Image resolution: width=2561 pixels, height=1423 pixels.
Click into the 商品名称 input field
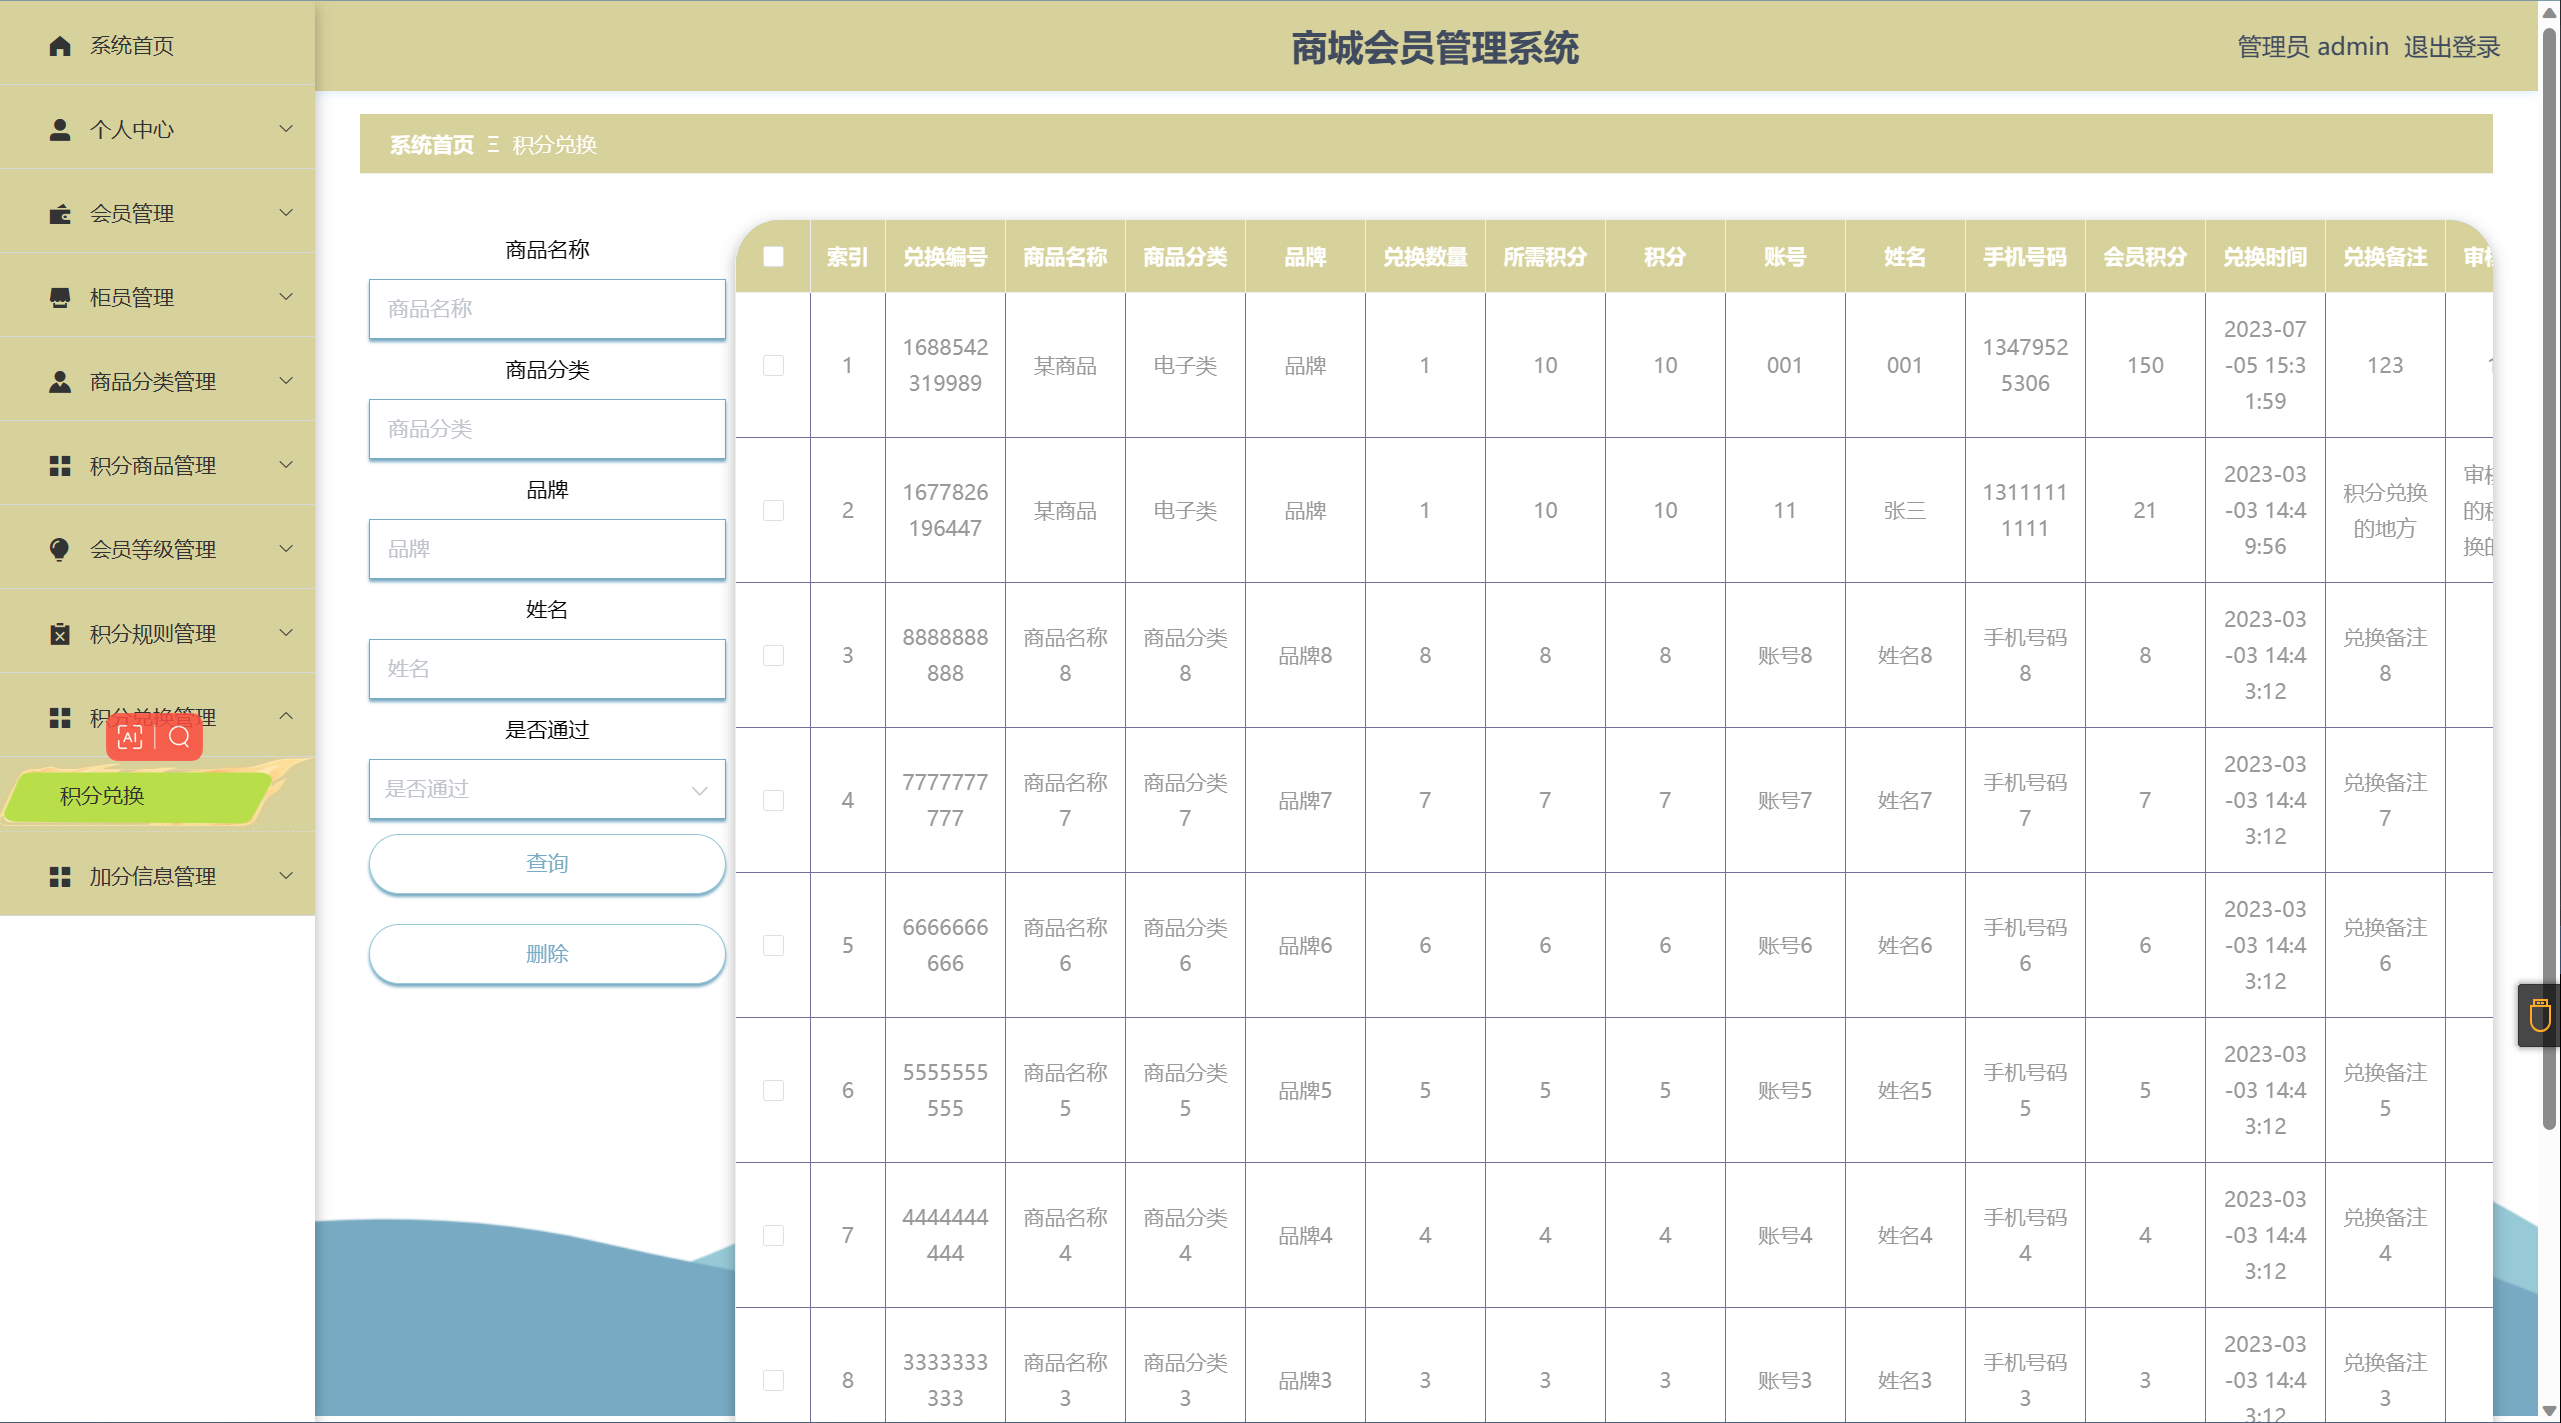click(547, 309)
